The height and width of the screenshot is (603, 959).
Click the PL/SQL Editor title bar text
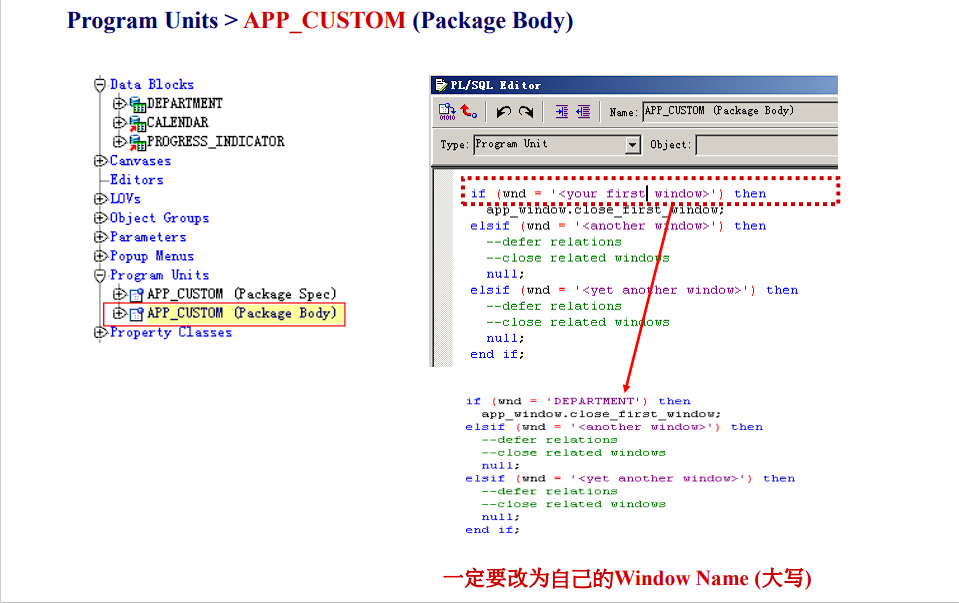click(496, 85)
